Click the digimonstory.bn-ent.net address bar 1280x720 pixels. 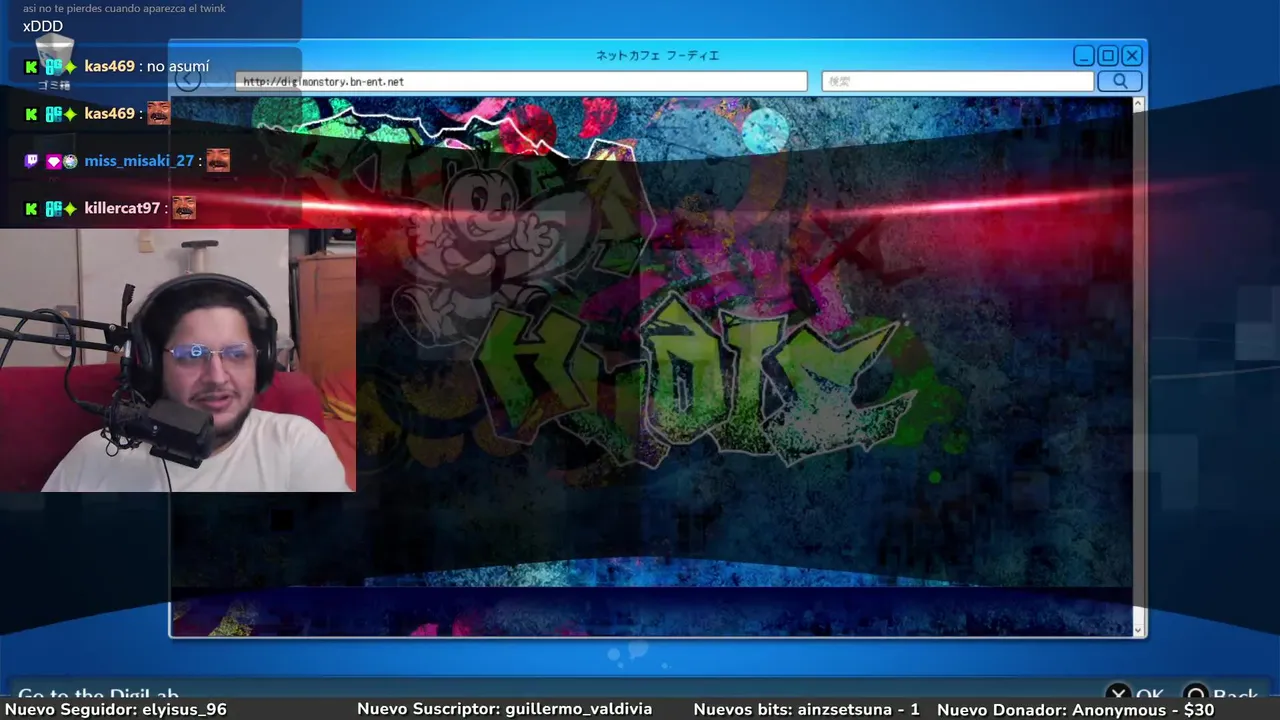coord(521,81)
